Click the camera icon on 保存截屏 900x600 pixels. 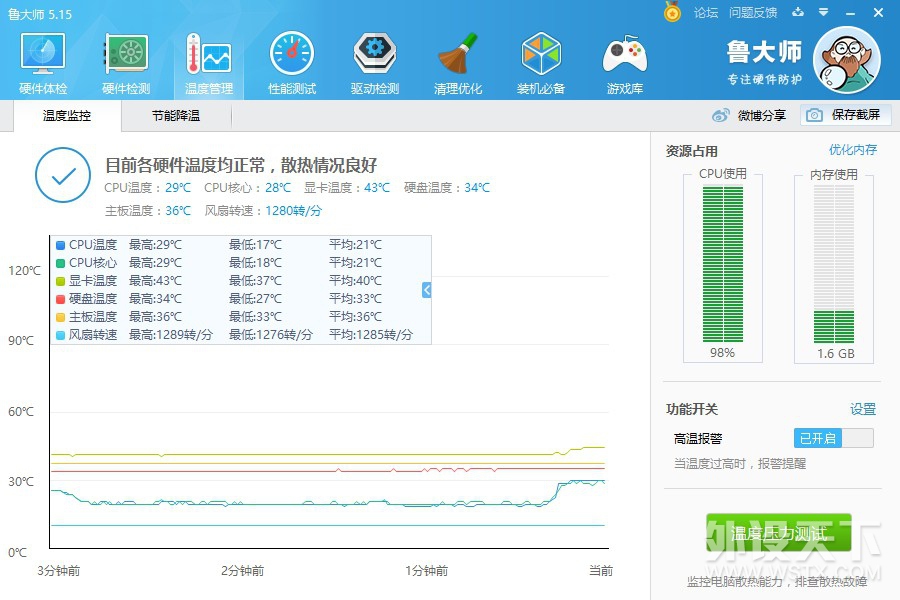coord(814,115)
